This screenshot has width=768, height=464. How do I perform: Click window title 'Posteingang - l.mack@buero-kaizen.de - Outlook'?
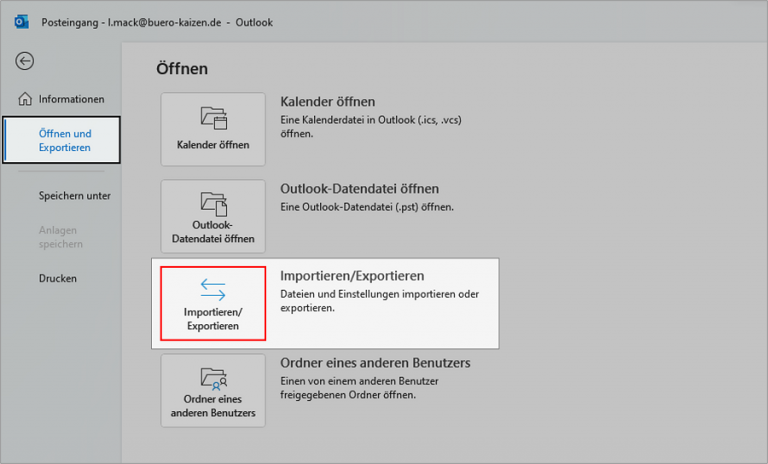click(157, 23)
